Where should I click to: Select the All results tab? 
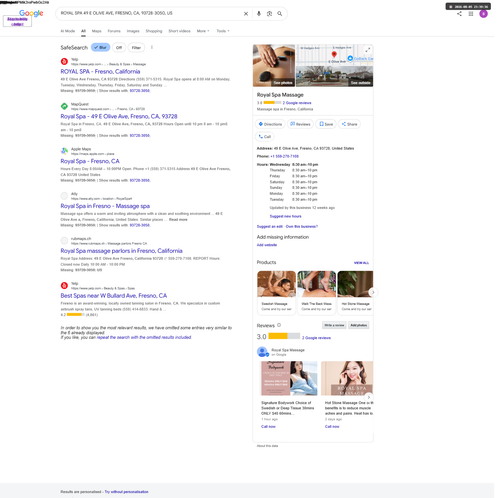(83, 31)
